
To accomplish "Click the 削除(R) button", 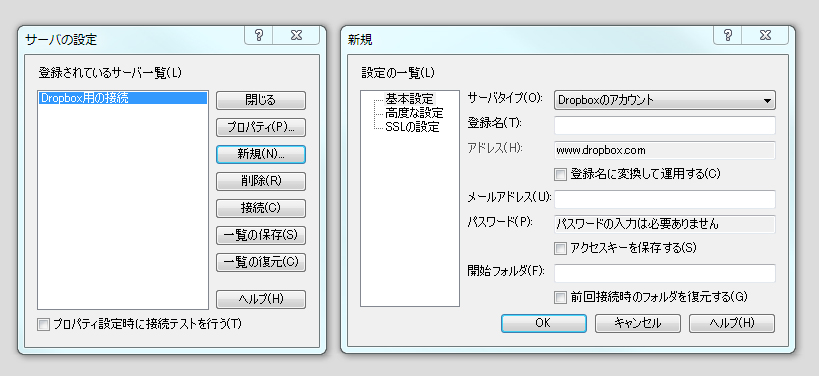I will coord(261,181).
